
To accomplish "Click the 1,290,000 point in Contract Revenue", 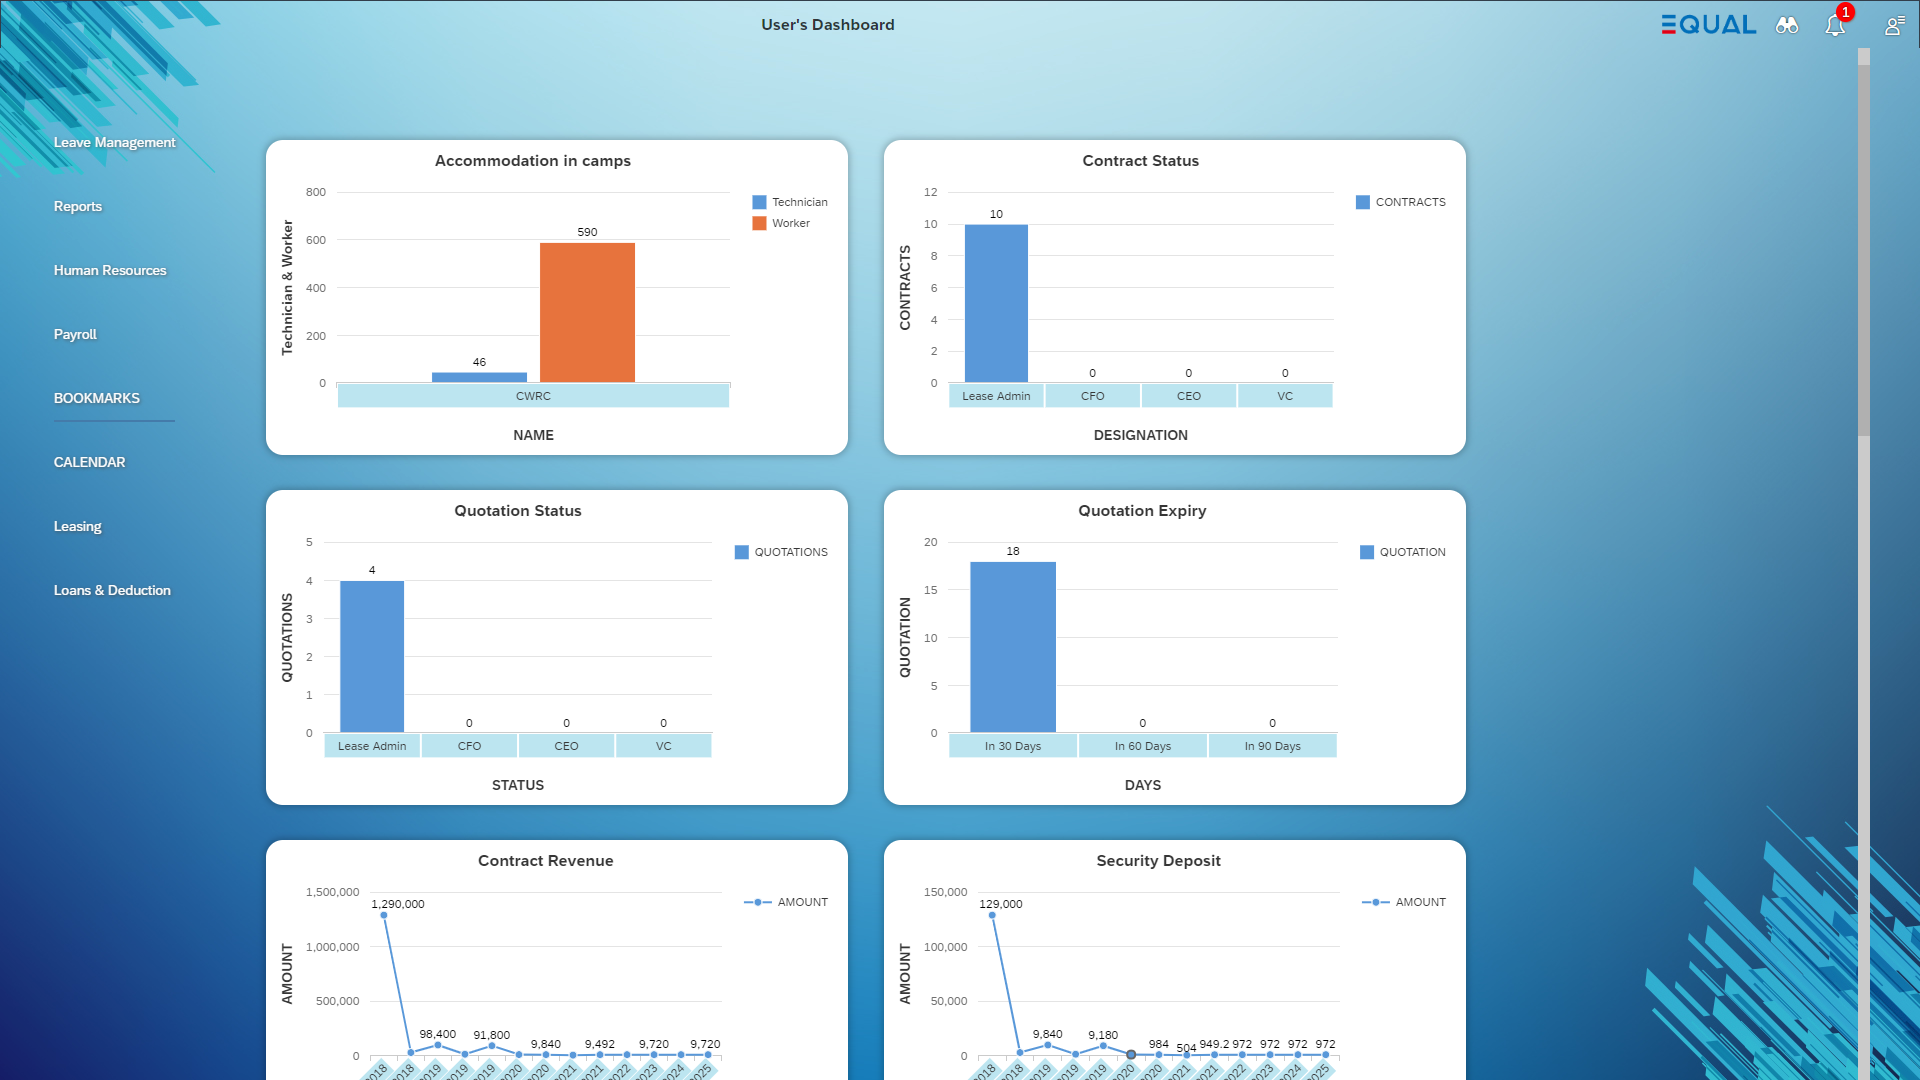I will [384, 915].
